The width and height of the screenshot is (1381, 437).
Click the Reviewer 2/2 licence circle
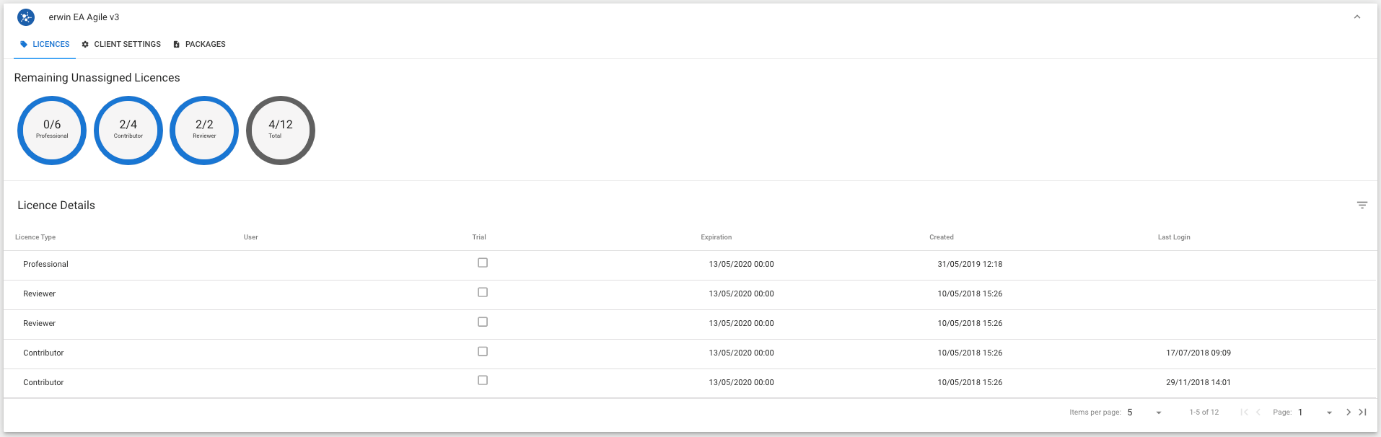point(204,129)
